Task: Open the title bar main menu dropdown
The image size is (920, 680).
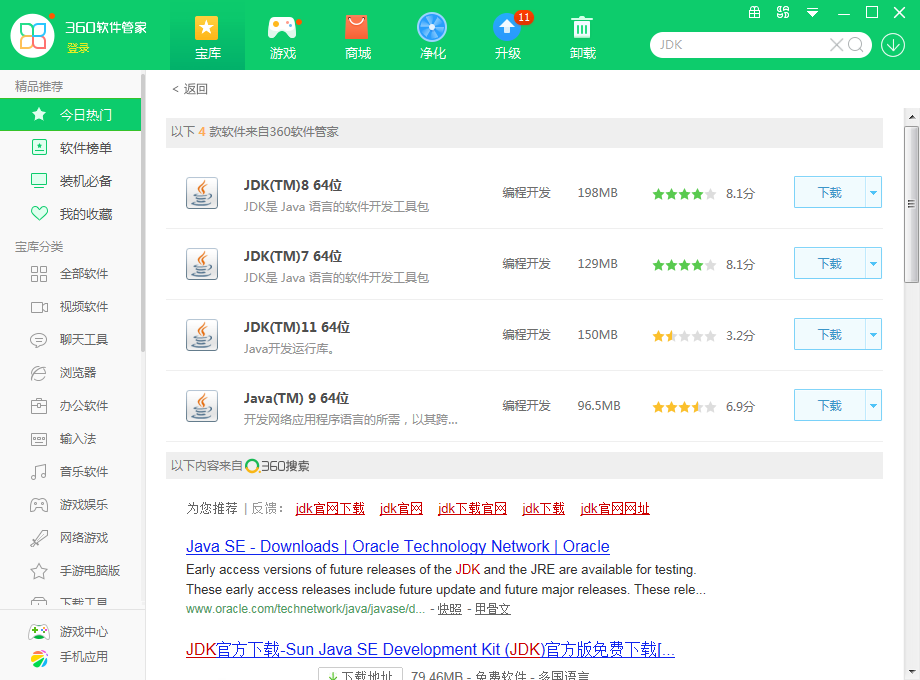Action: pos(813,13)
